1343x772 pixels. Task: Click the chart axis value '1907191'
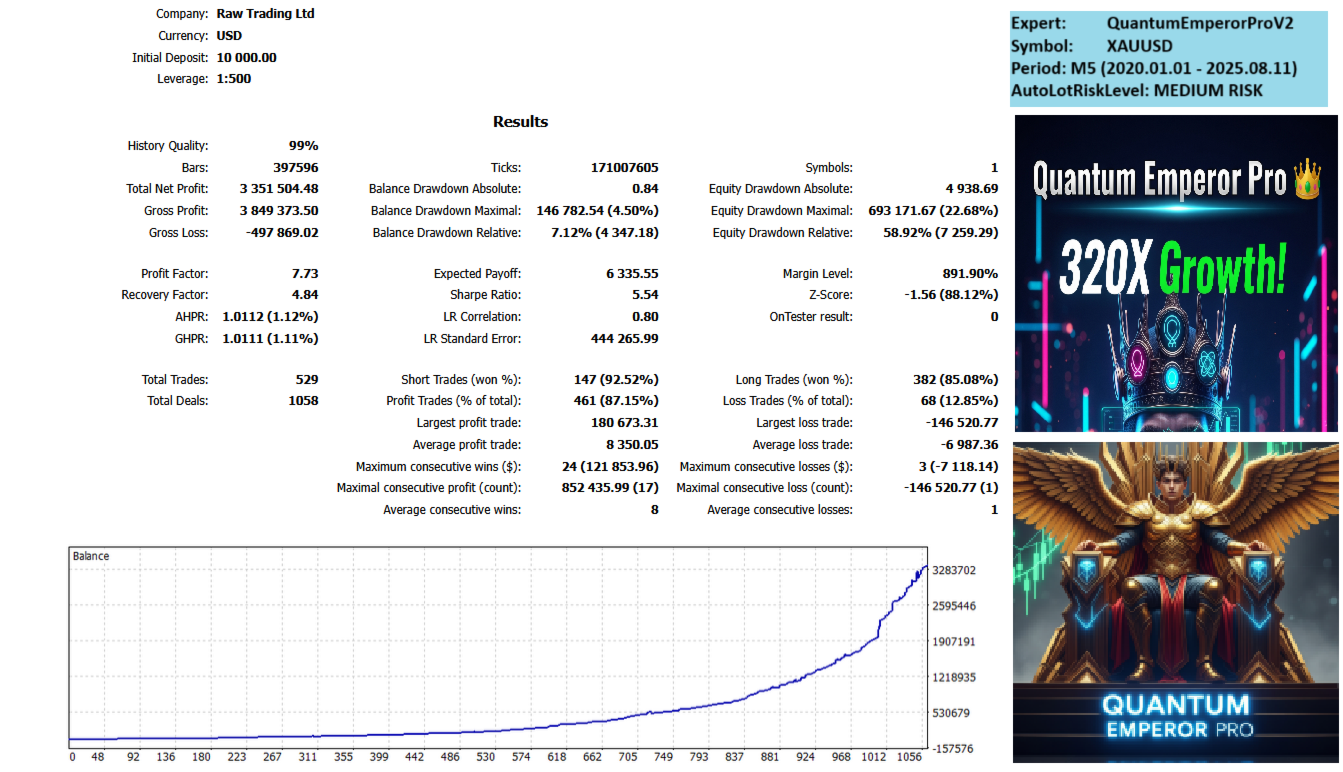click(953, 642)
